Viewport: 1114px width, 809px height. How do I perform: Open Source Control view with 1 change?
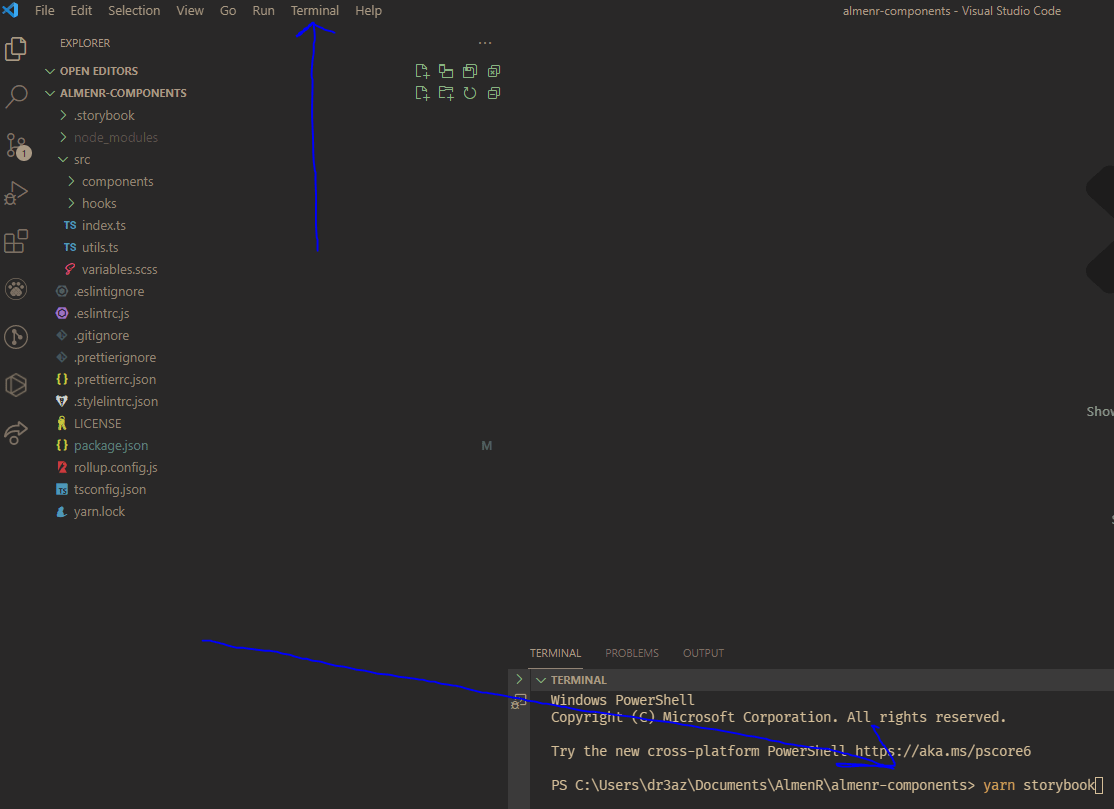(17, 146)
